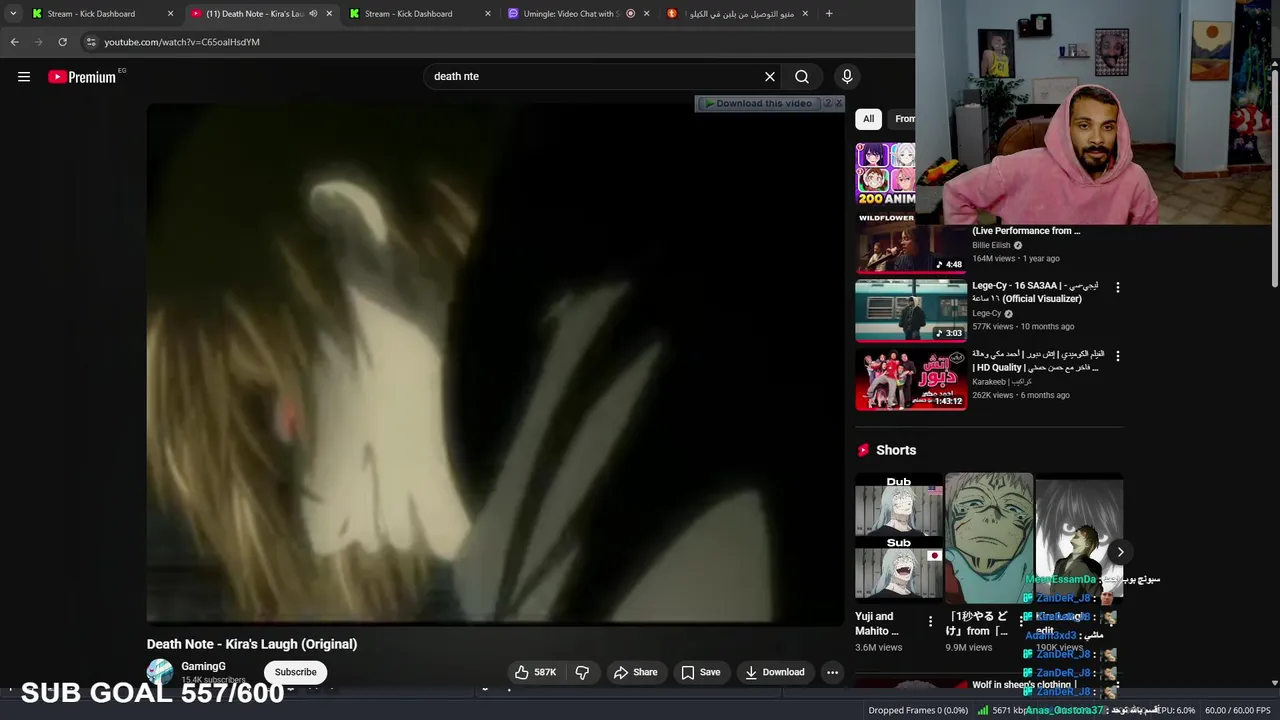1280x720 pixels.
Task: Open a new browser tab
Action: pos(829,14)
